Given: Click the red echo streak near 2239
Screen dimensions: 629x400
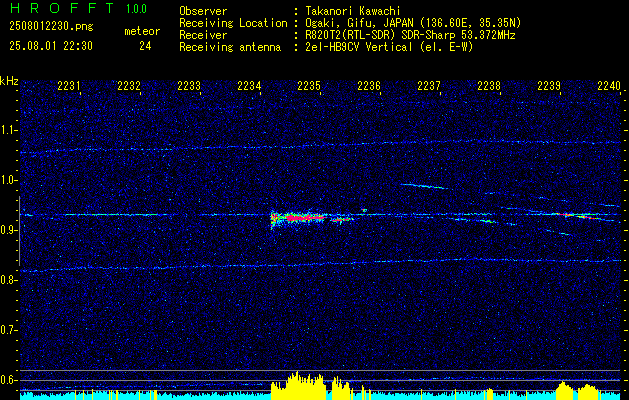Looking at the screenshot, I should click(x=580, y=216).
